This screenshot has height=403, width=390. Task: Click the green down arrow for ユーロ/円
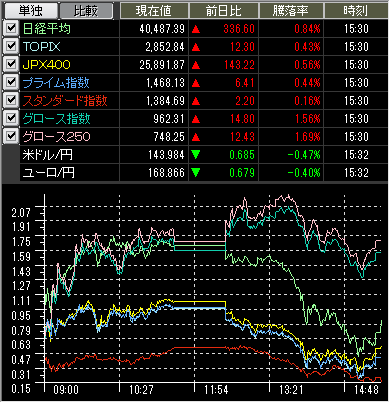click(196, 173)
